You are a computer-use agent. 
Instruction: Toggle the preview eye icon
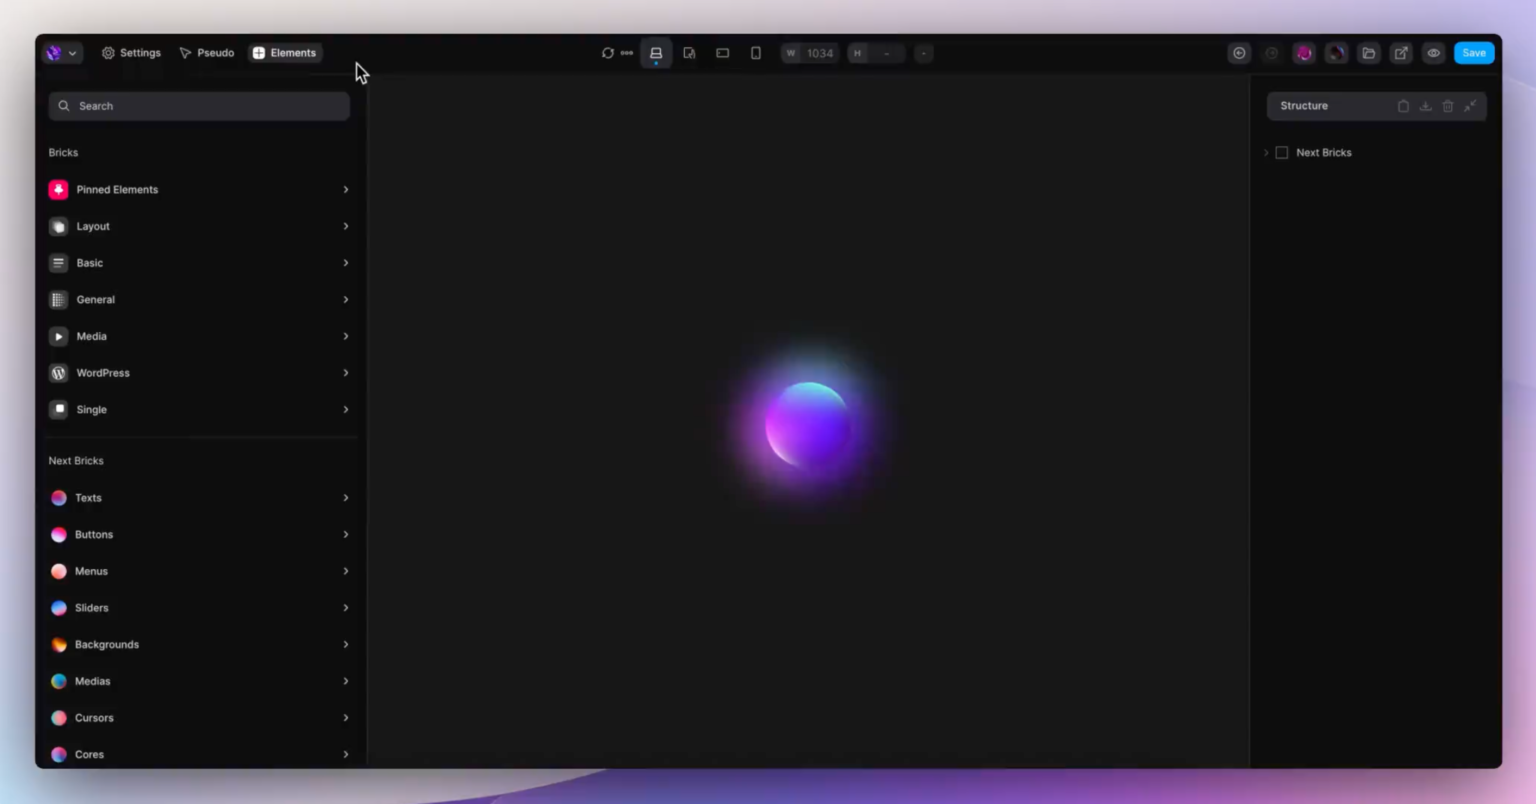coord(1433,53)
